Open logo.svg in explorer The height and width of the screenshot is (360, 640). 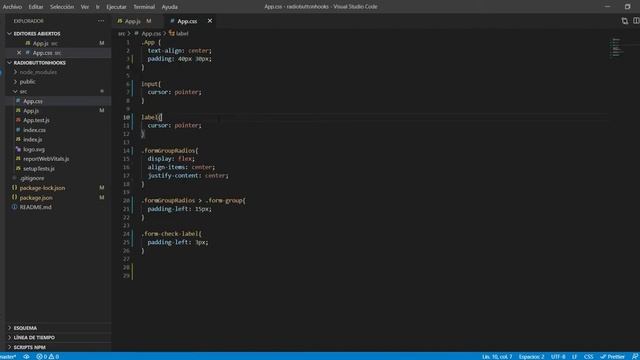[34, 149]
